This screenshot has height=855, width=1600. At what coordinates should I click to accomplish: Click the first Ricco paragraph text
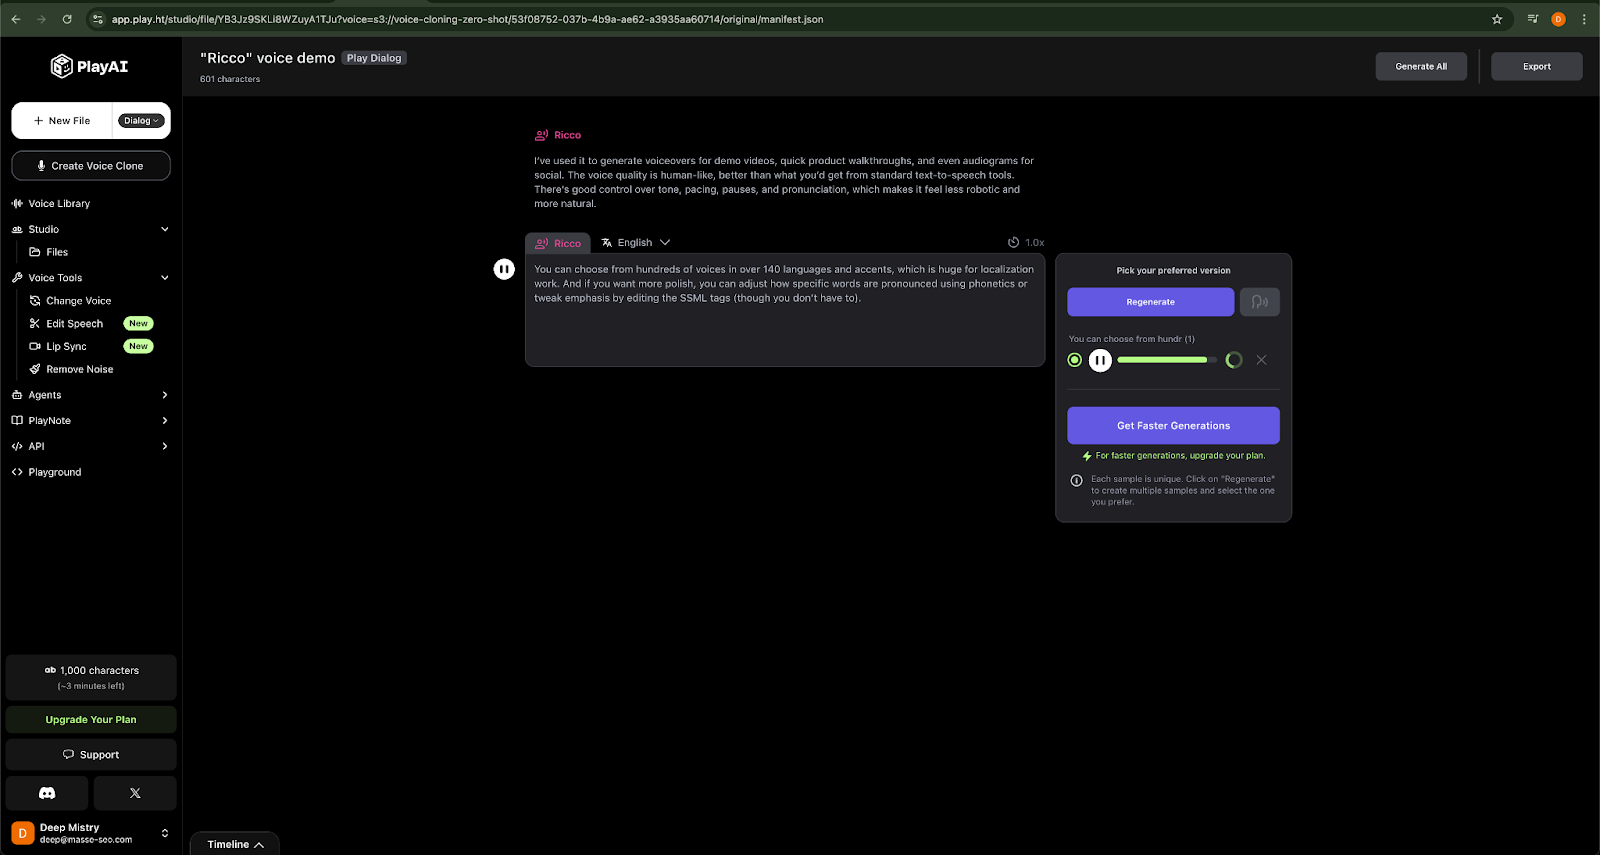click(x=785, y=182)
